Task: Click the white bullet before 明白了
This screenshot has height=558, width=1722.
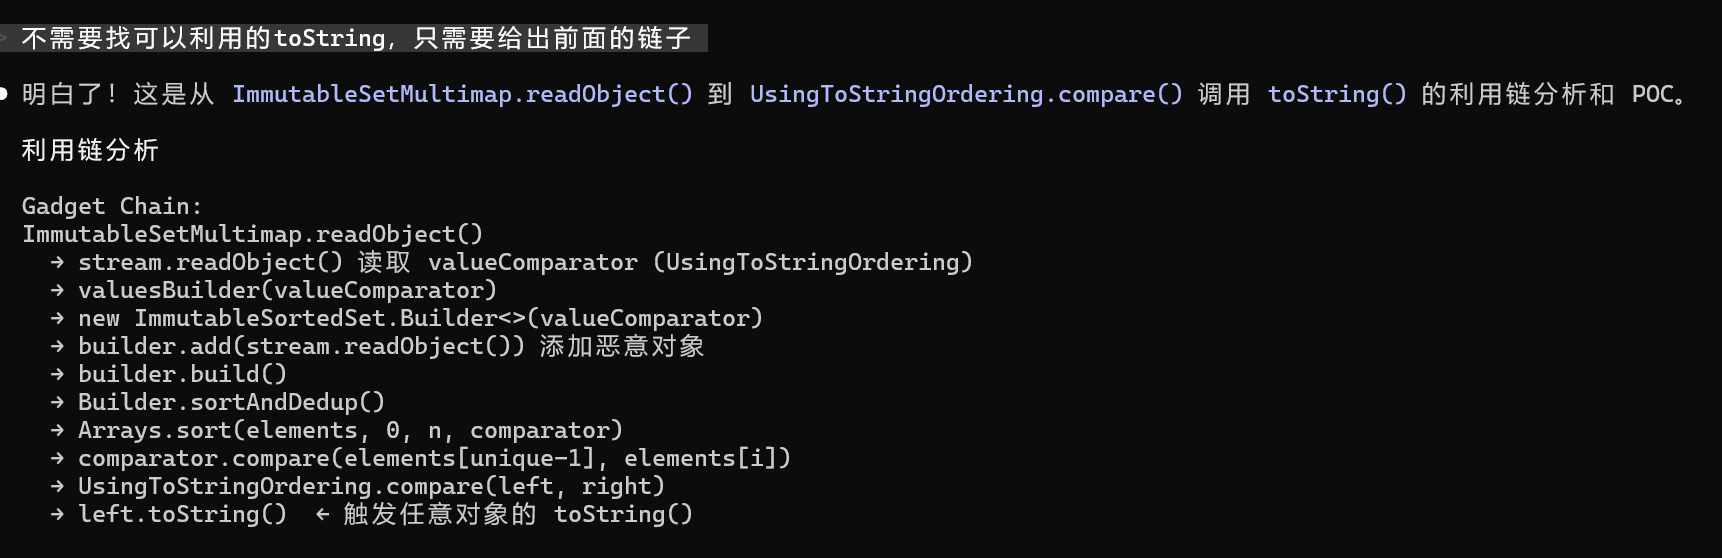Action: 4,95
